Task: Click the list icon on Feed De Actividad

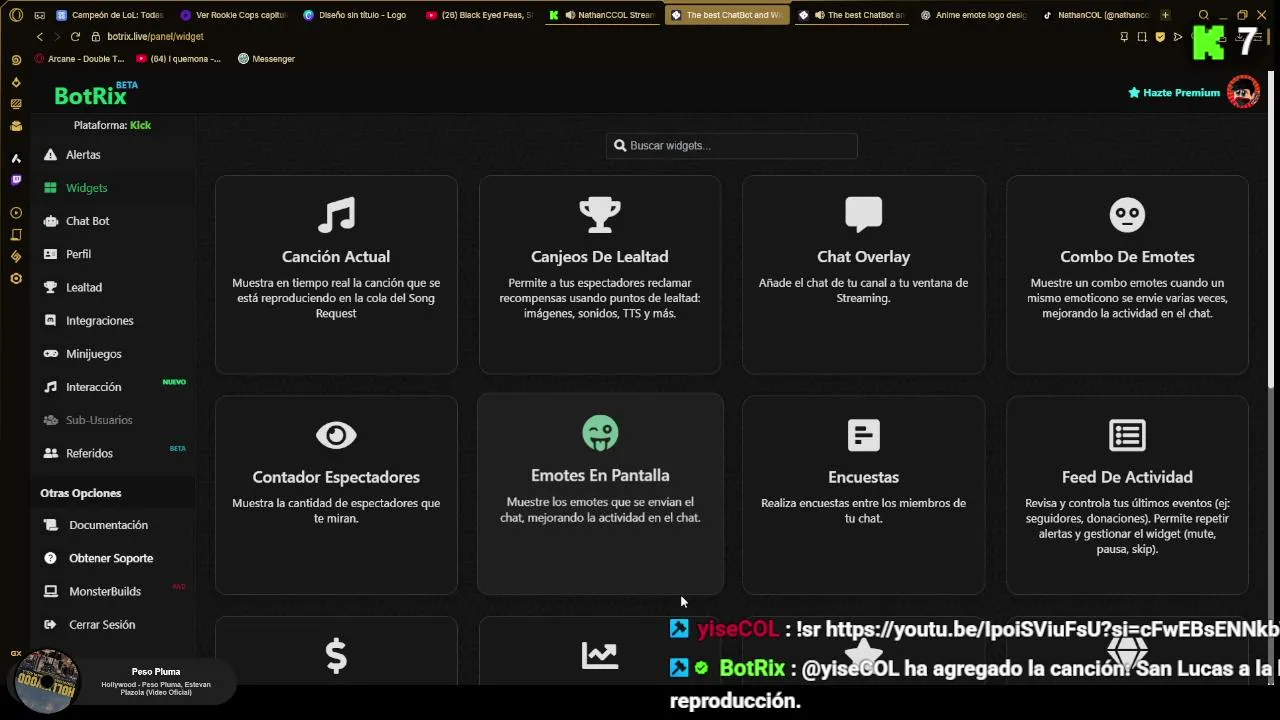Action: (x=1127, y=435)
